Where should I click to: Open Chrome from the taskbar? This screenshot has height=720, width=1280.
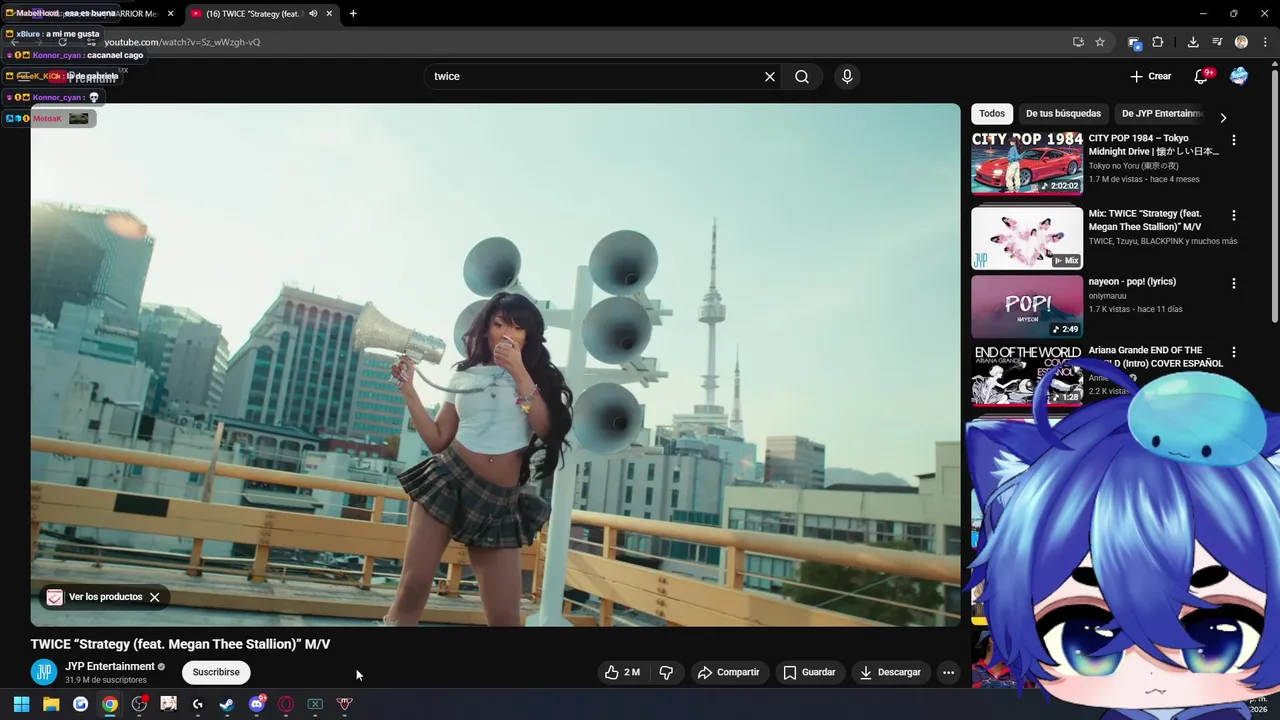[110, 704]
